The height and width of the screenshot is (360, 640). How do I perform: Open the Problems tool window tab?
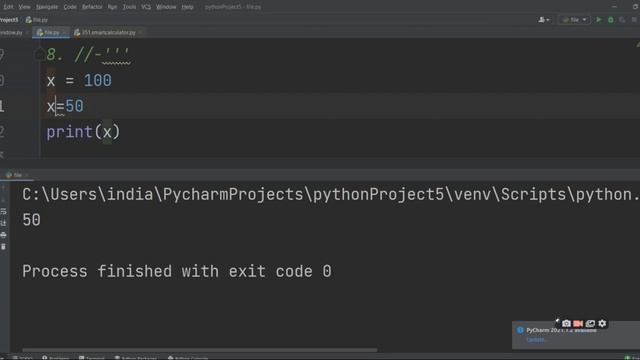[56, 358]
